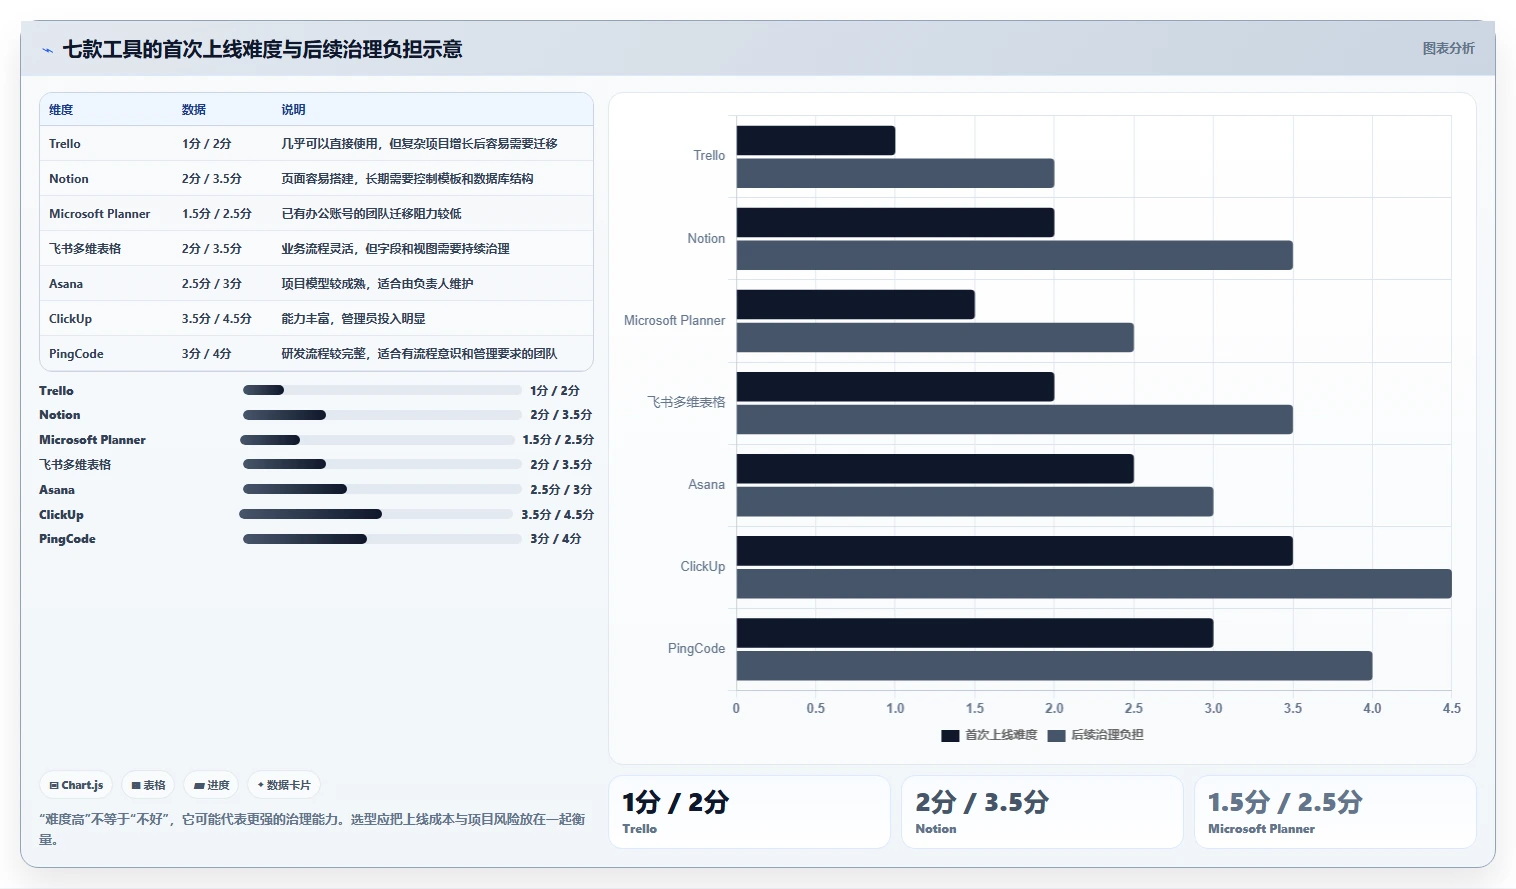1516x889 pixels.
Task: Click Notion's dark 首次上线难度 chart bar
Action: point(895,222)
